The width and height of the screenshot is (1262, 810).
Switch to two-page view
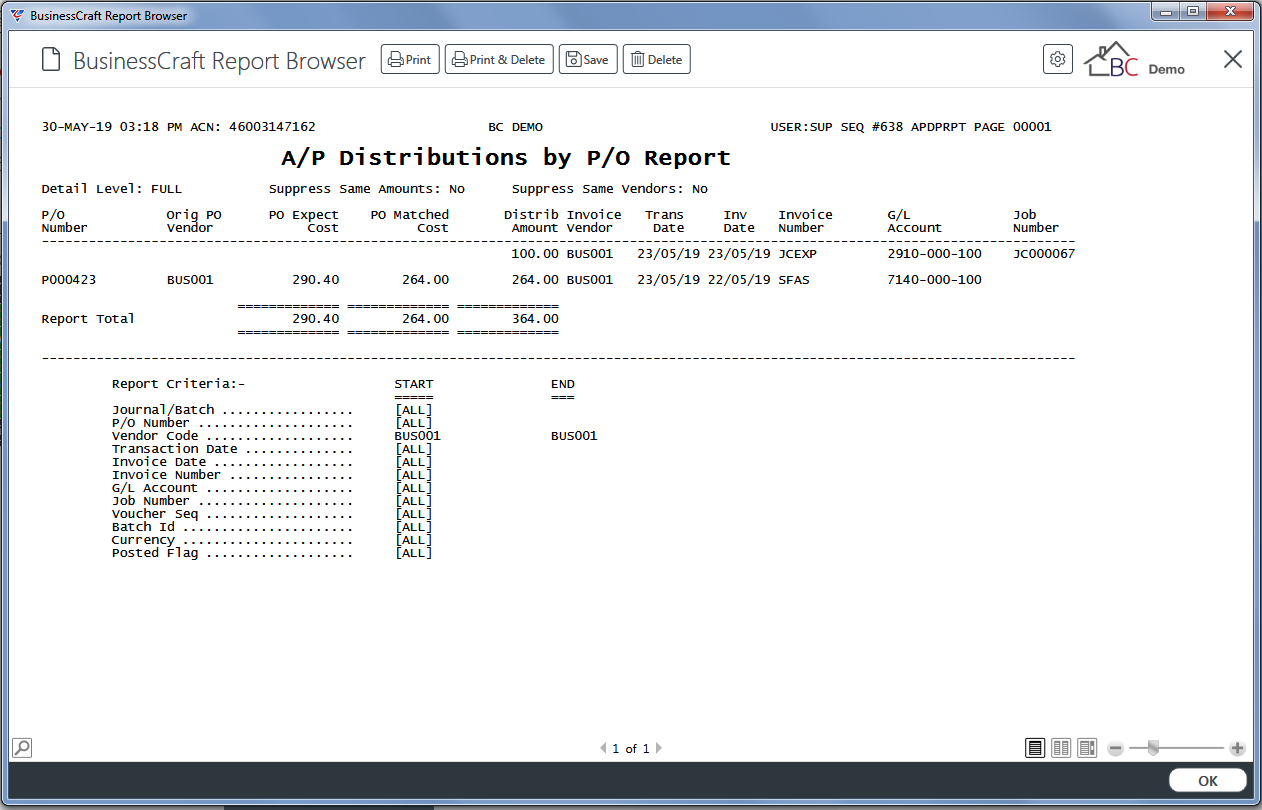coord(1061,748)
